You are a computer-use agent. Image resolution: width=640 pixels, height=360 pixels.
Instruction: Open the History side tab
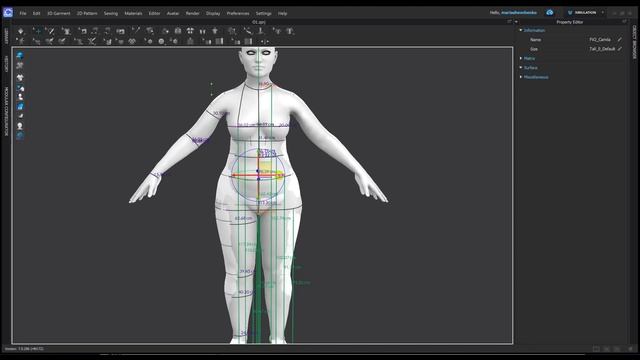click(6, 64)
